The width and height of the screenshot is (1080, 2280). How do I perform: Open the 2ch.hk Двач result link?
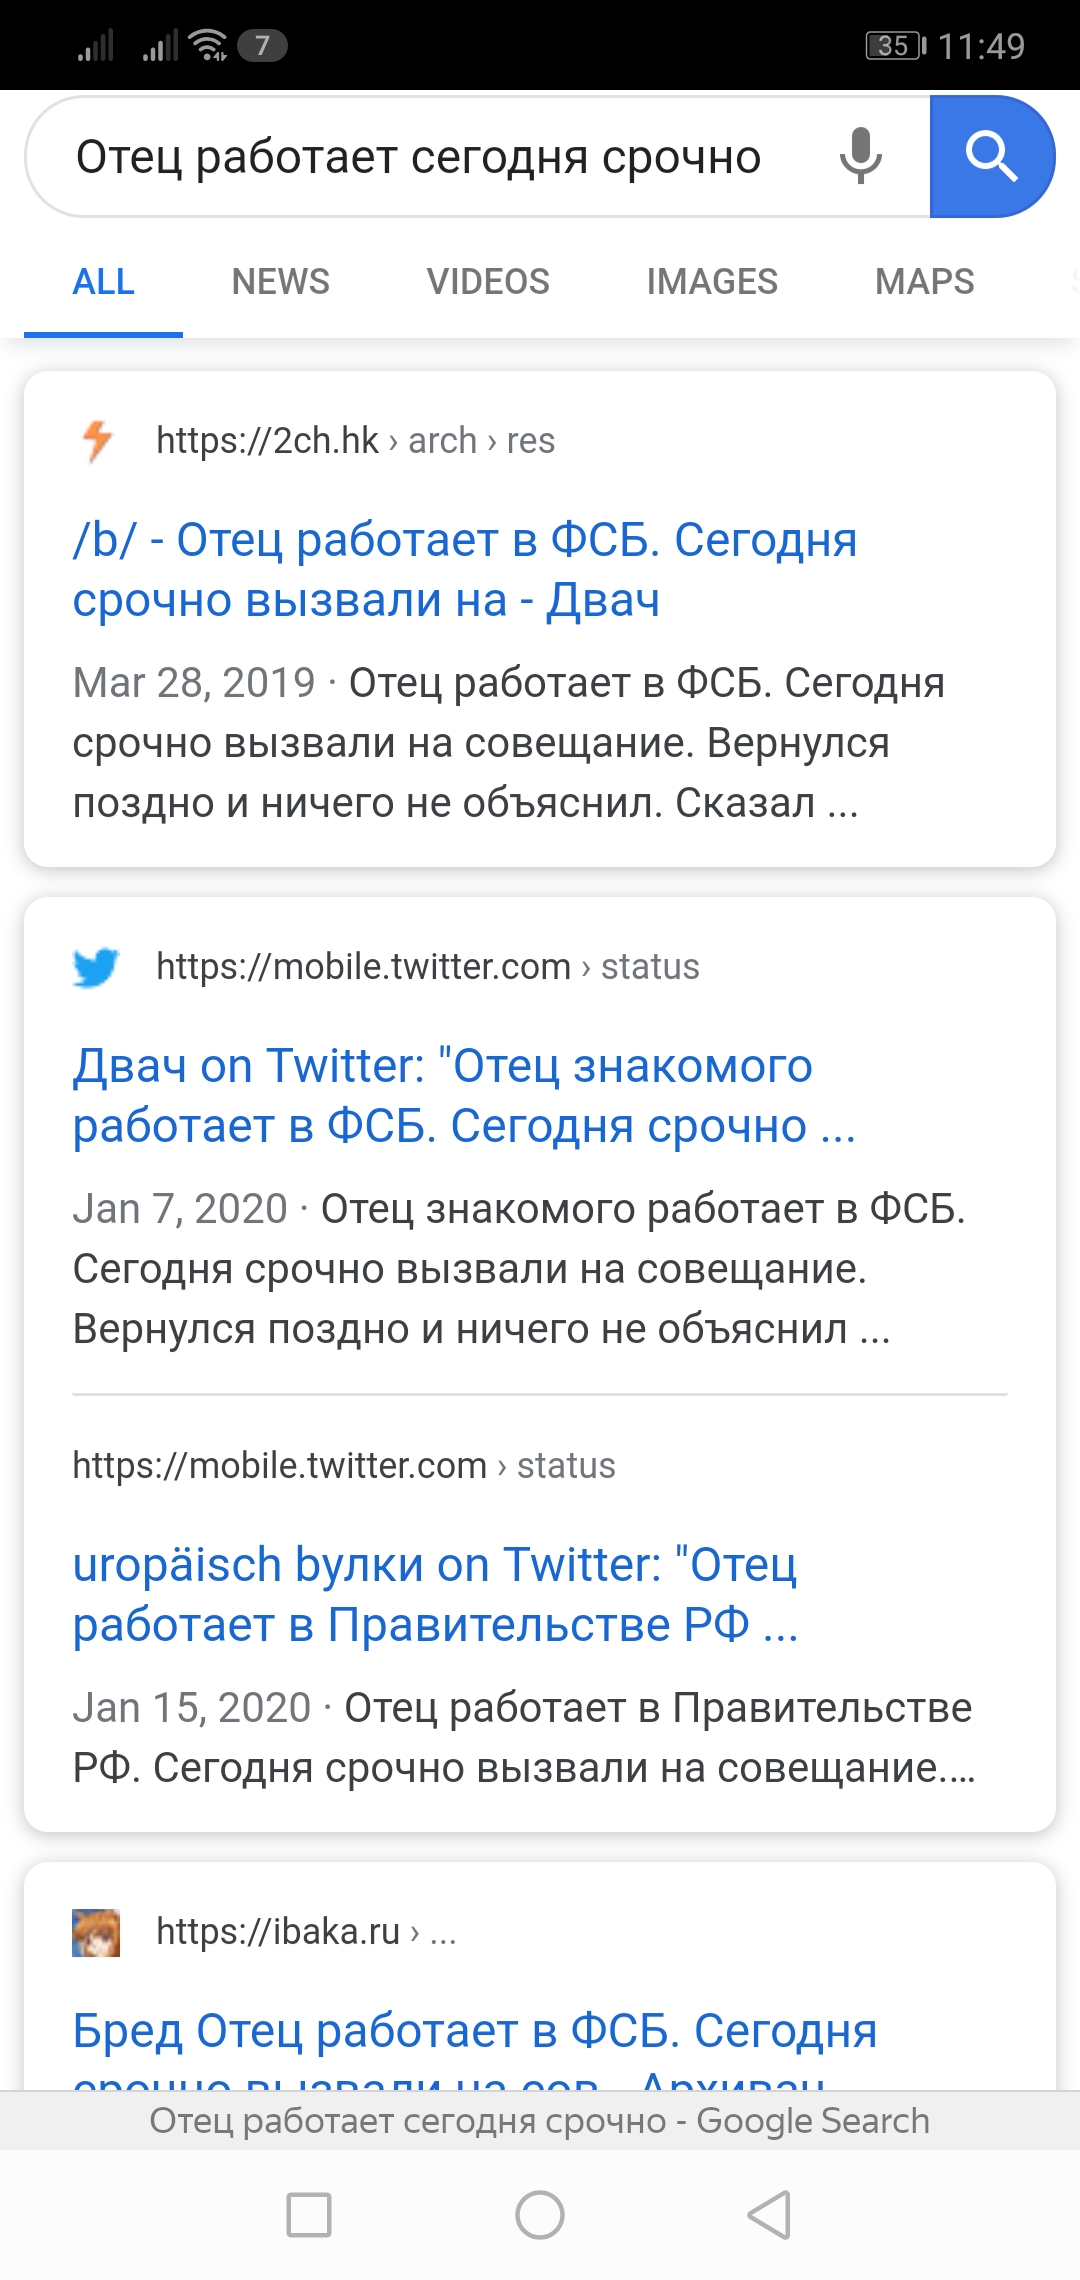pyautogui.click(x=465, y=570)
